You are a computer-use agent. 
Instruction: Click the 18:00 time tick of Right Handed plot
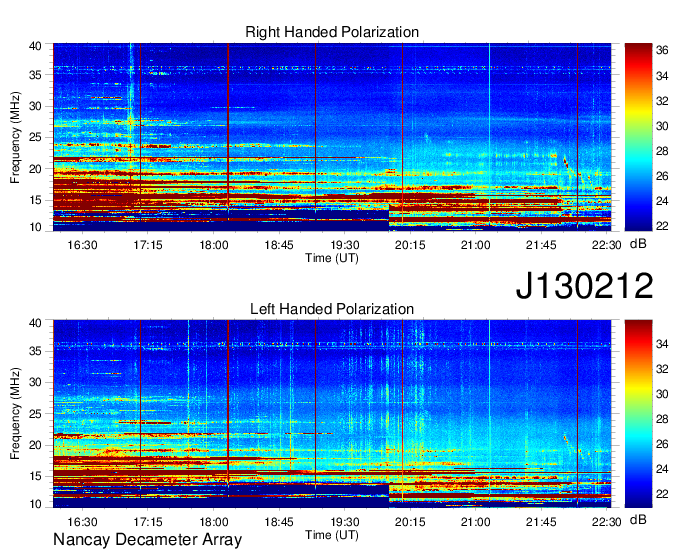213,245
